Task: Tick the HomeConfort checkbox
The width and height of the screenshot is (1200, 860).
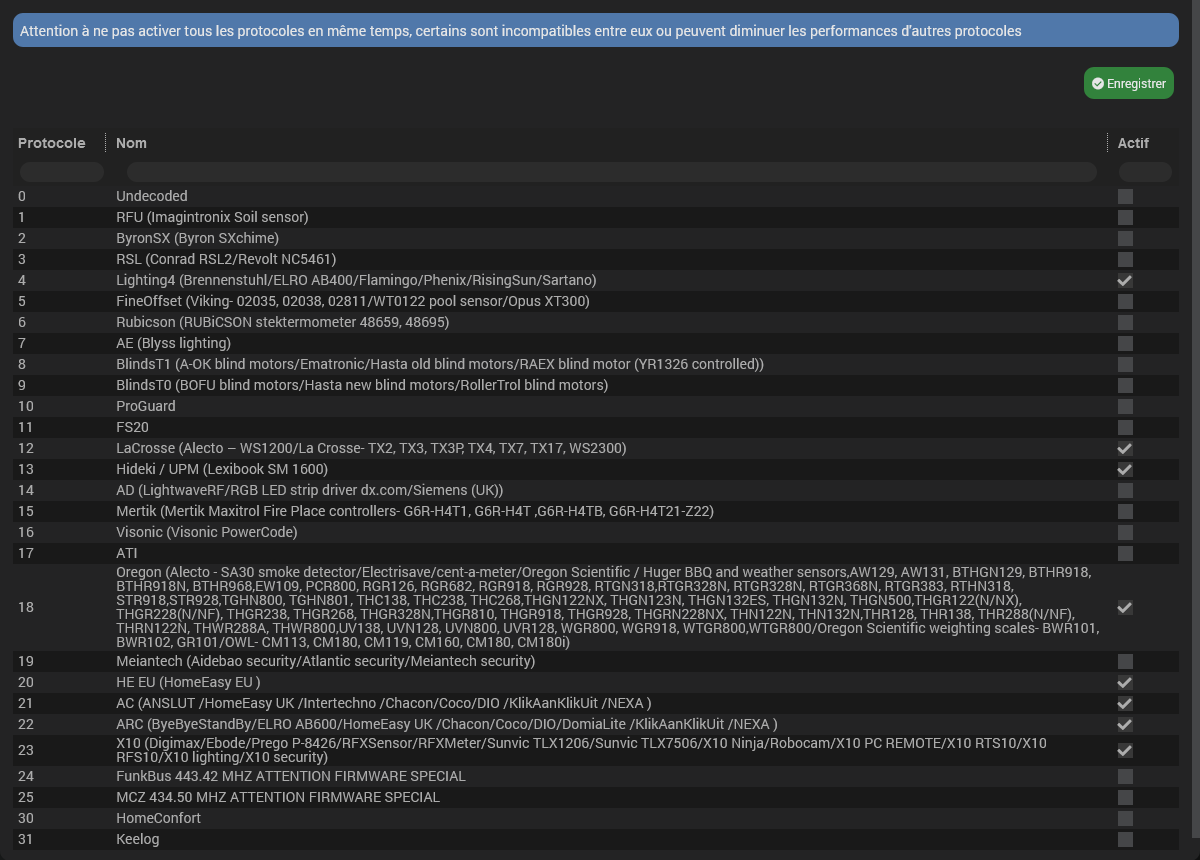Action: click(1126, 819)
